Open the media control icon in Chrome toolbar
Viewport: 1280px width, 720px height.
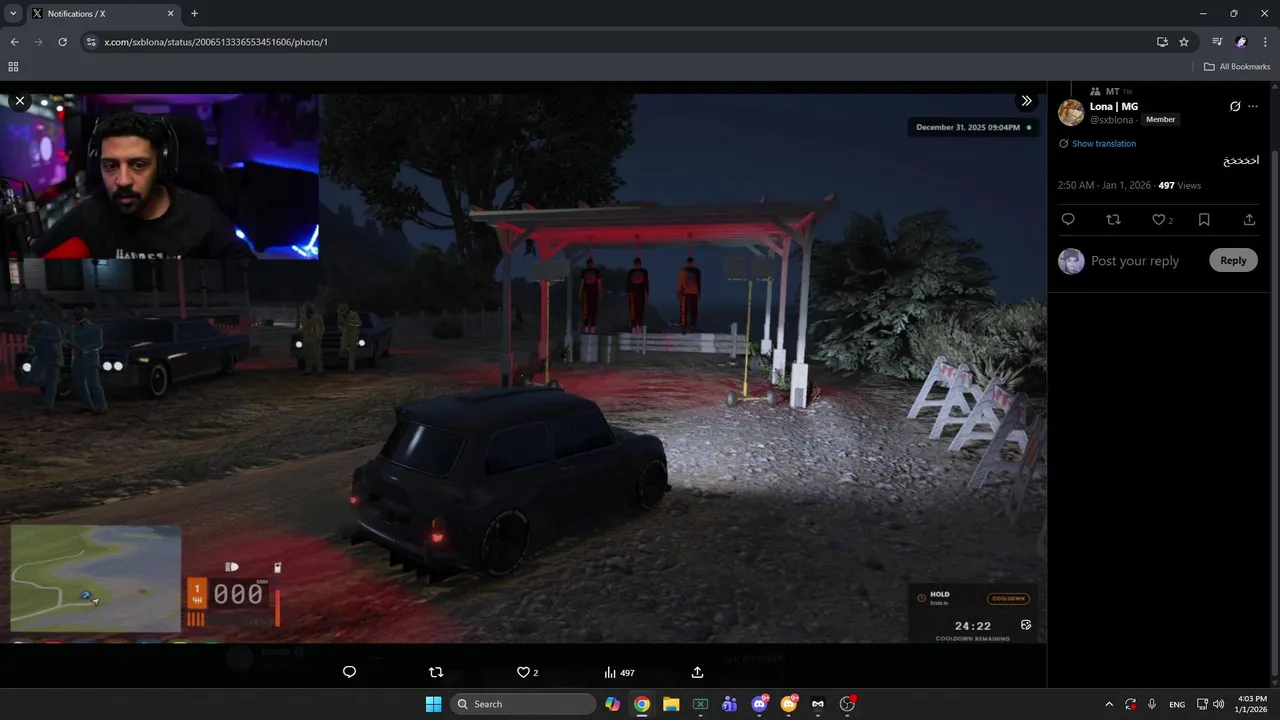coord(1217,42)
